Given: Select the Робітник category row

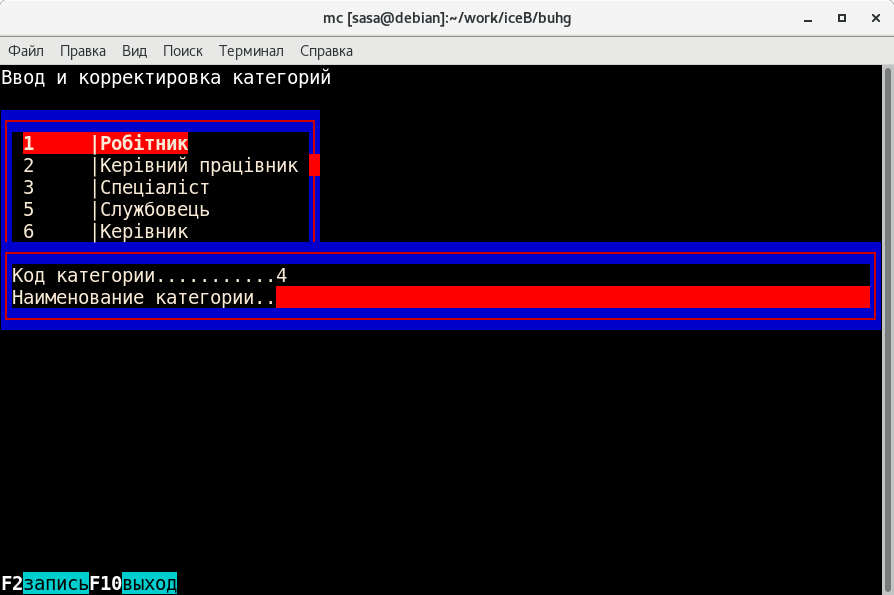Looking at the screenshot, I should (x=144, y=144).
